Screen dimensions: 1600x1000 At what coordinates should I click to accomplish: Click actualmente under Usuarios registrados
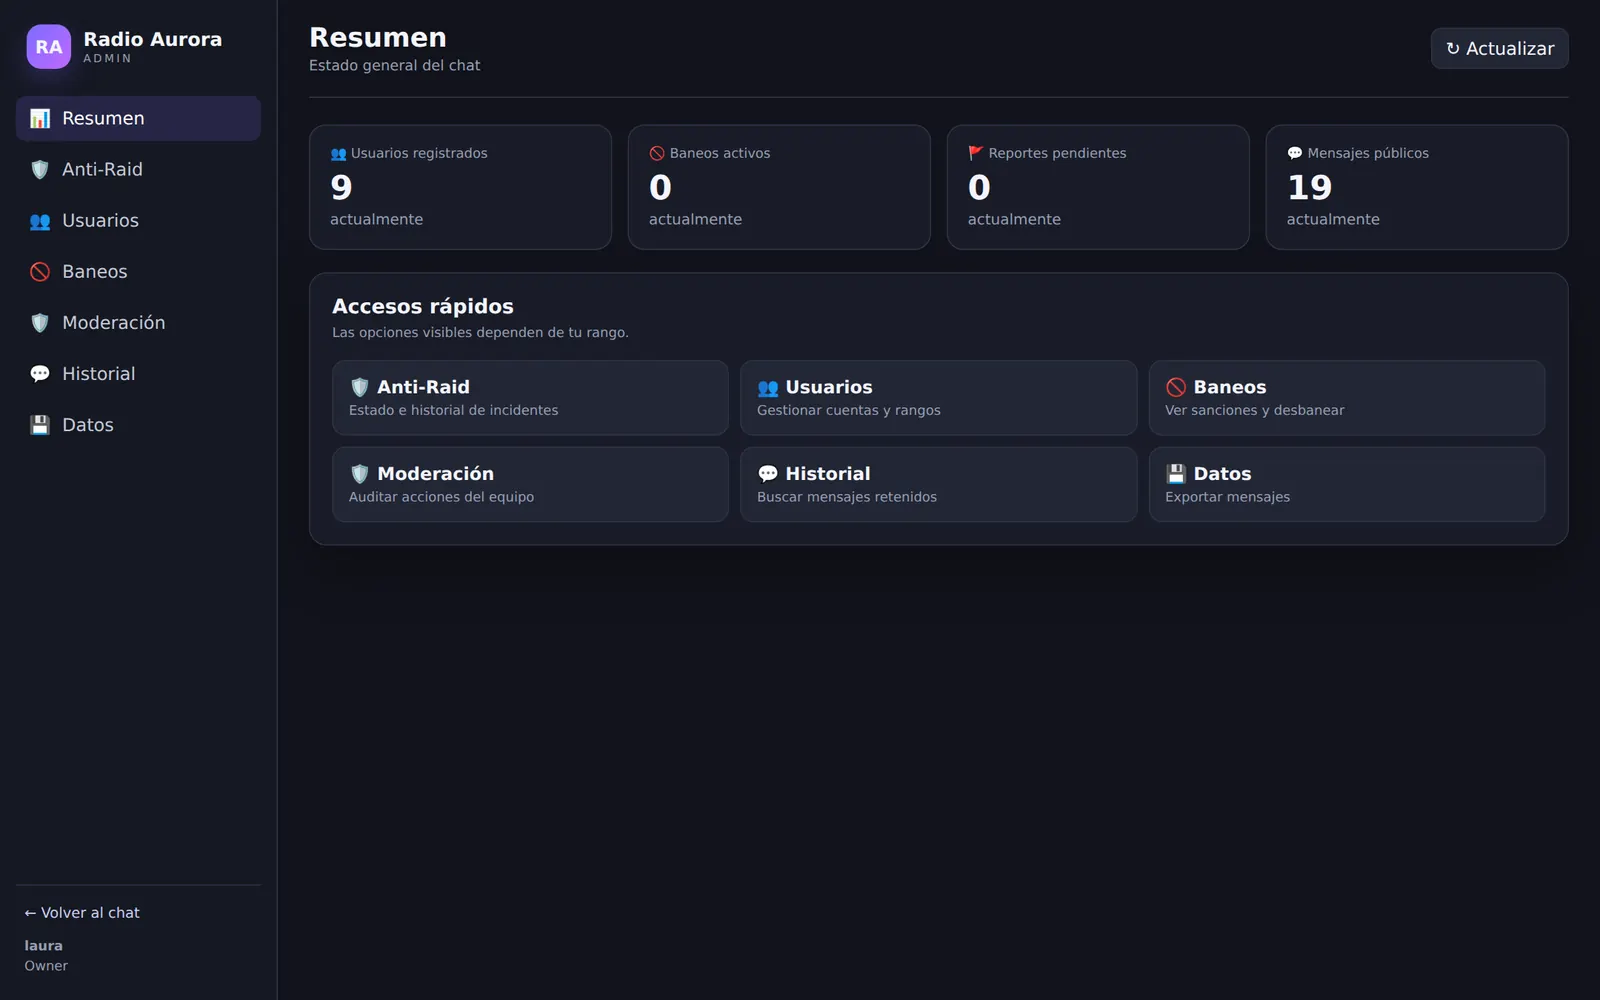(x=376, y=219)
